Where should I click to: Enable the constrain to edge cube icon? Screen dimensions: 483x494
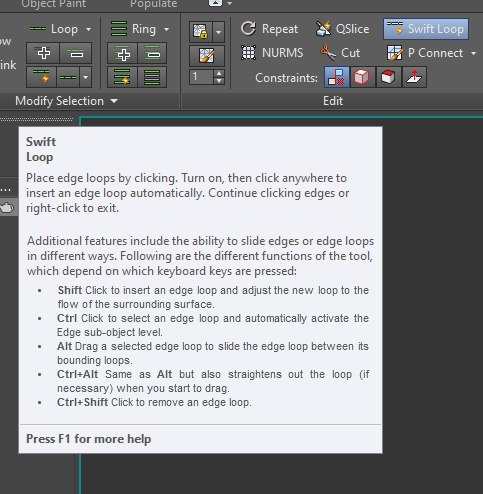coord(362,77)
